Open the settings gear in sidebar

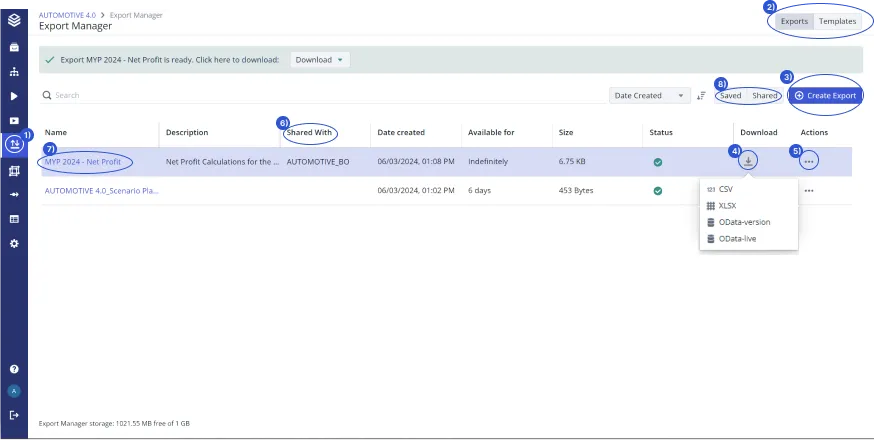click(14, 244)
